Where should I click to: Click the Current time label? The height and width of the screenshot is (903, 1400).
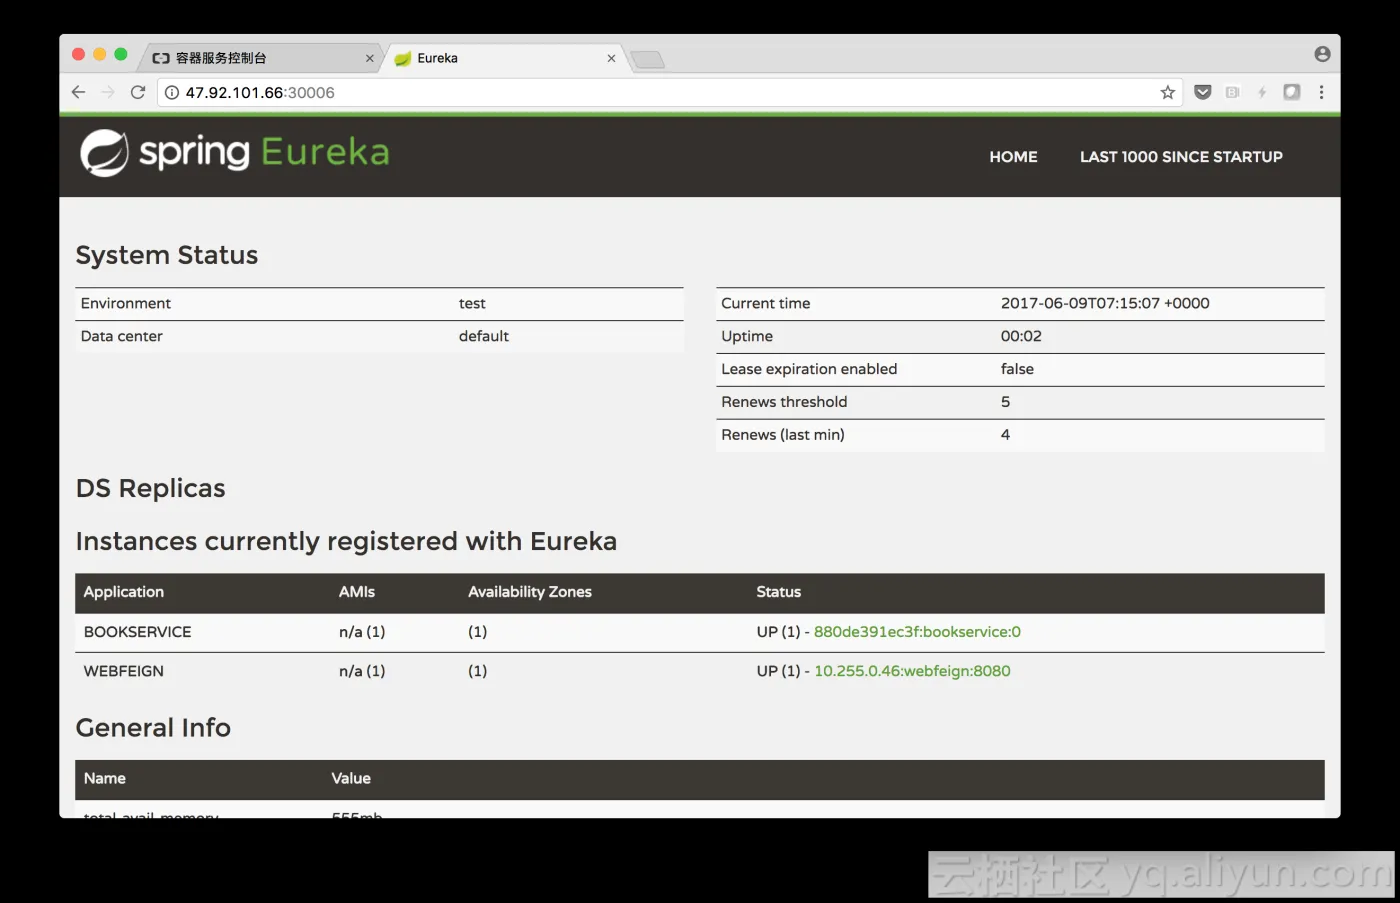766,303
